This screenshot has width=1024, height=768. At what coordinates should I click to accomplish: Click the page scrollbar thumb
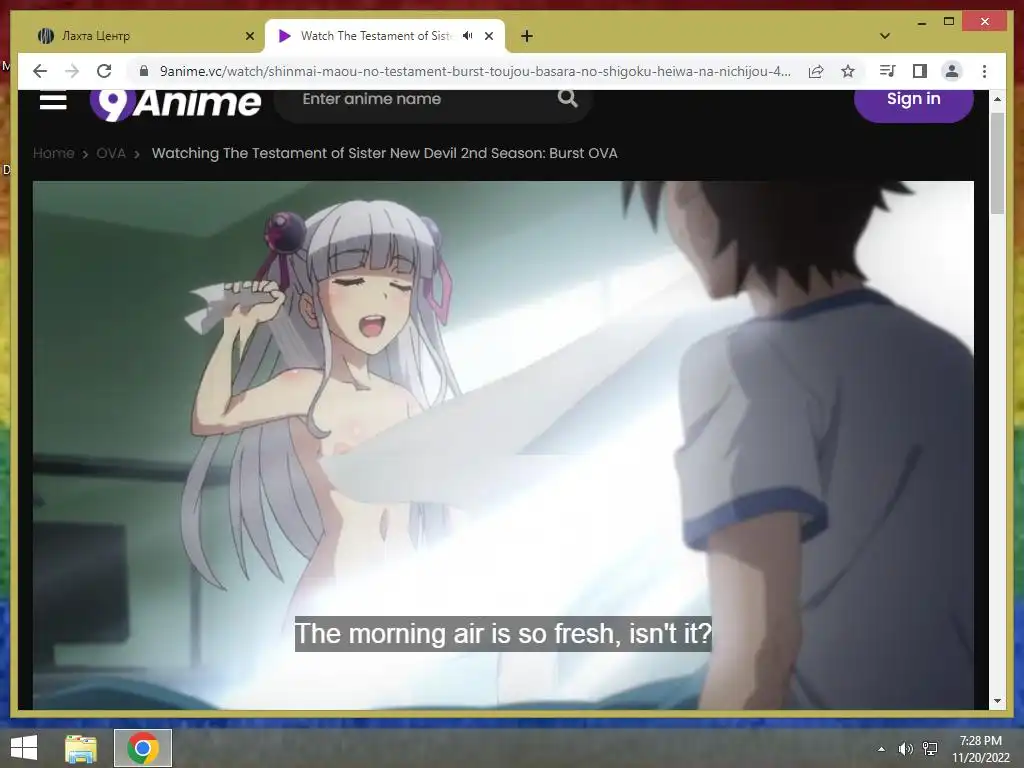[x=997, y=163]
